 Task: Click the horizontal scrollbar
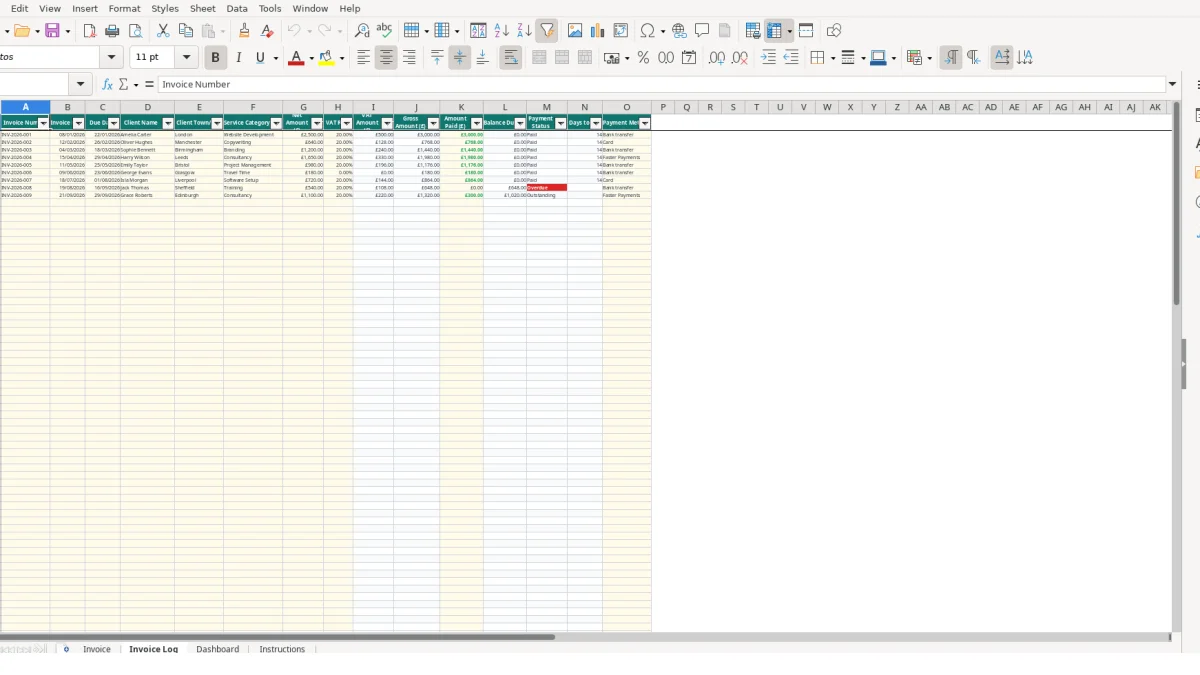point(277,636)
